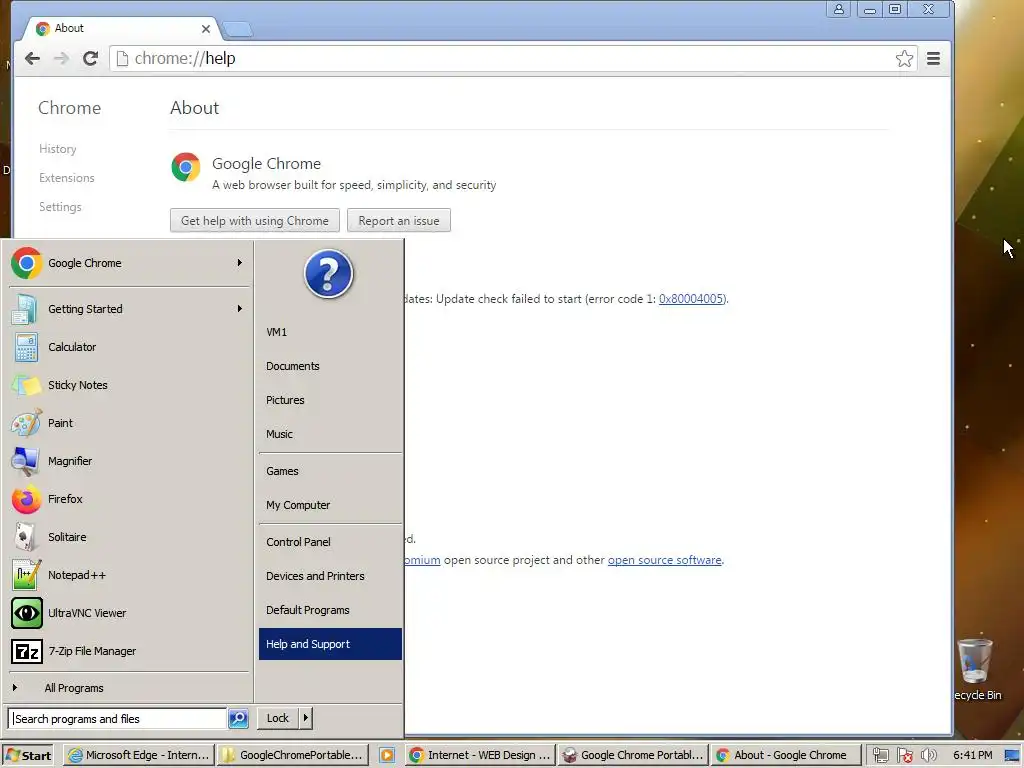This screenshot has height=768, width=1024.
Task: Launch Paint from Start menu
Action: [127, 423]
